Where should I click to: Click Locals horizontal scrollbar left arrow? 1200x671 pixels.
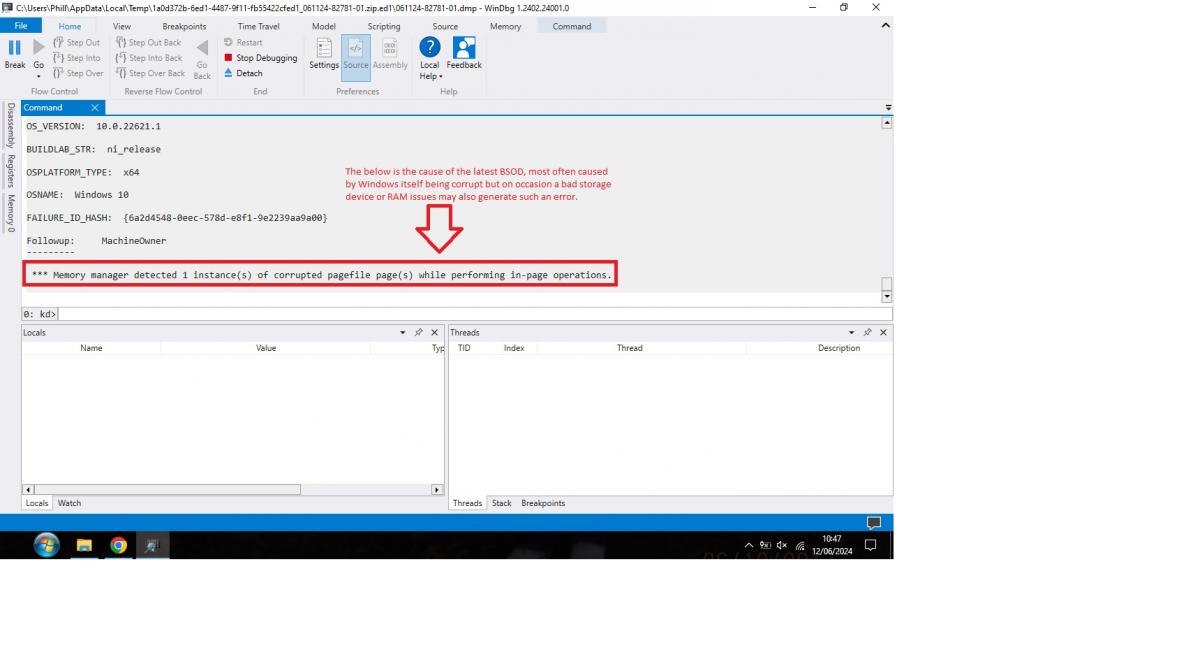(28, 490)
